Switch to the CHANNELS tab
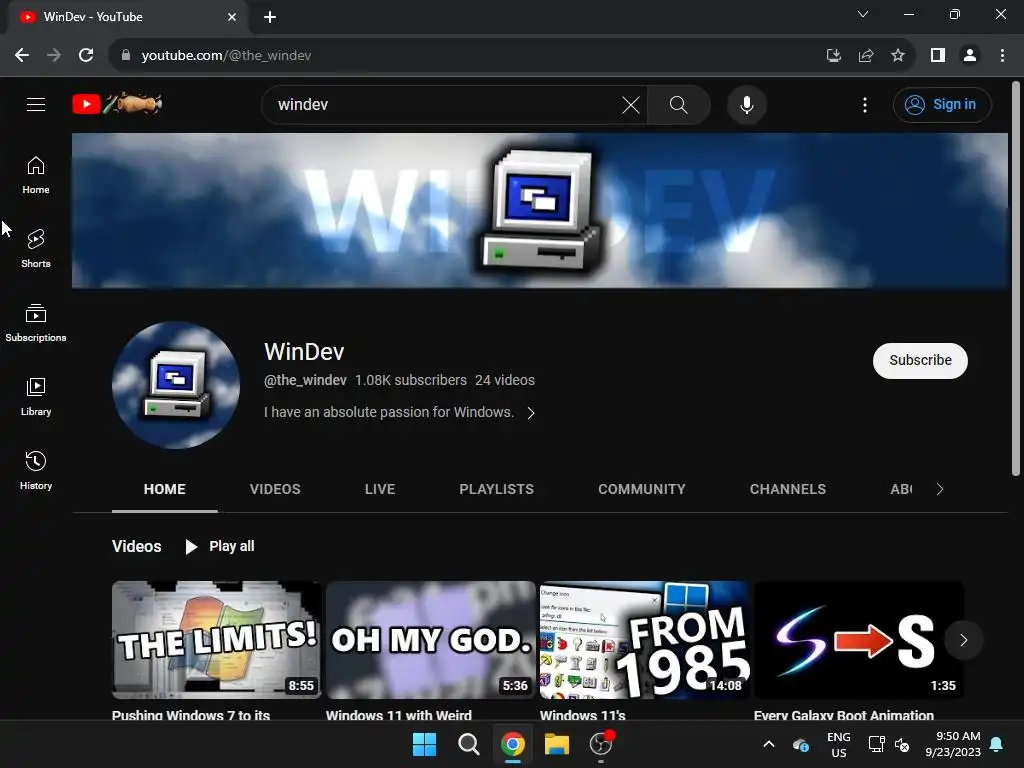The height and width of the screenshot is (768, 1024). point(788,489)
